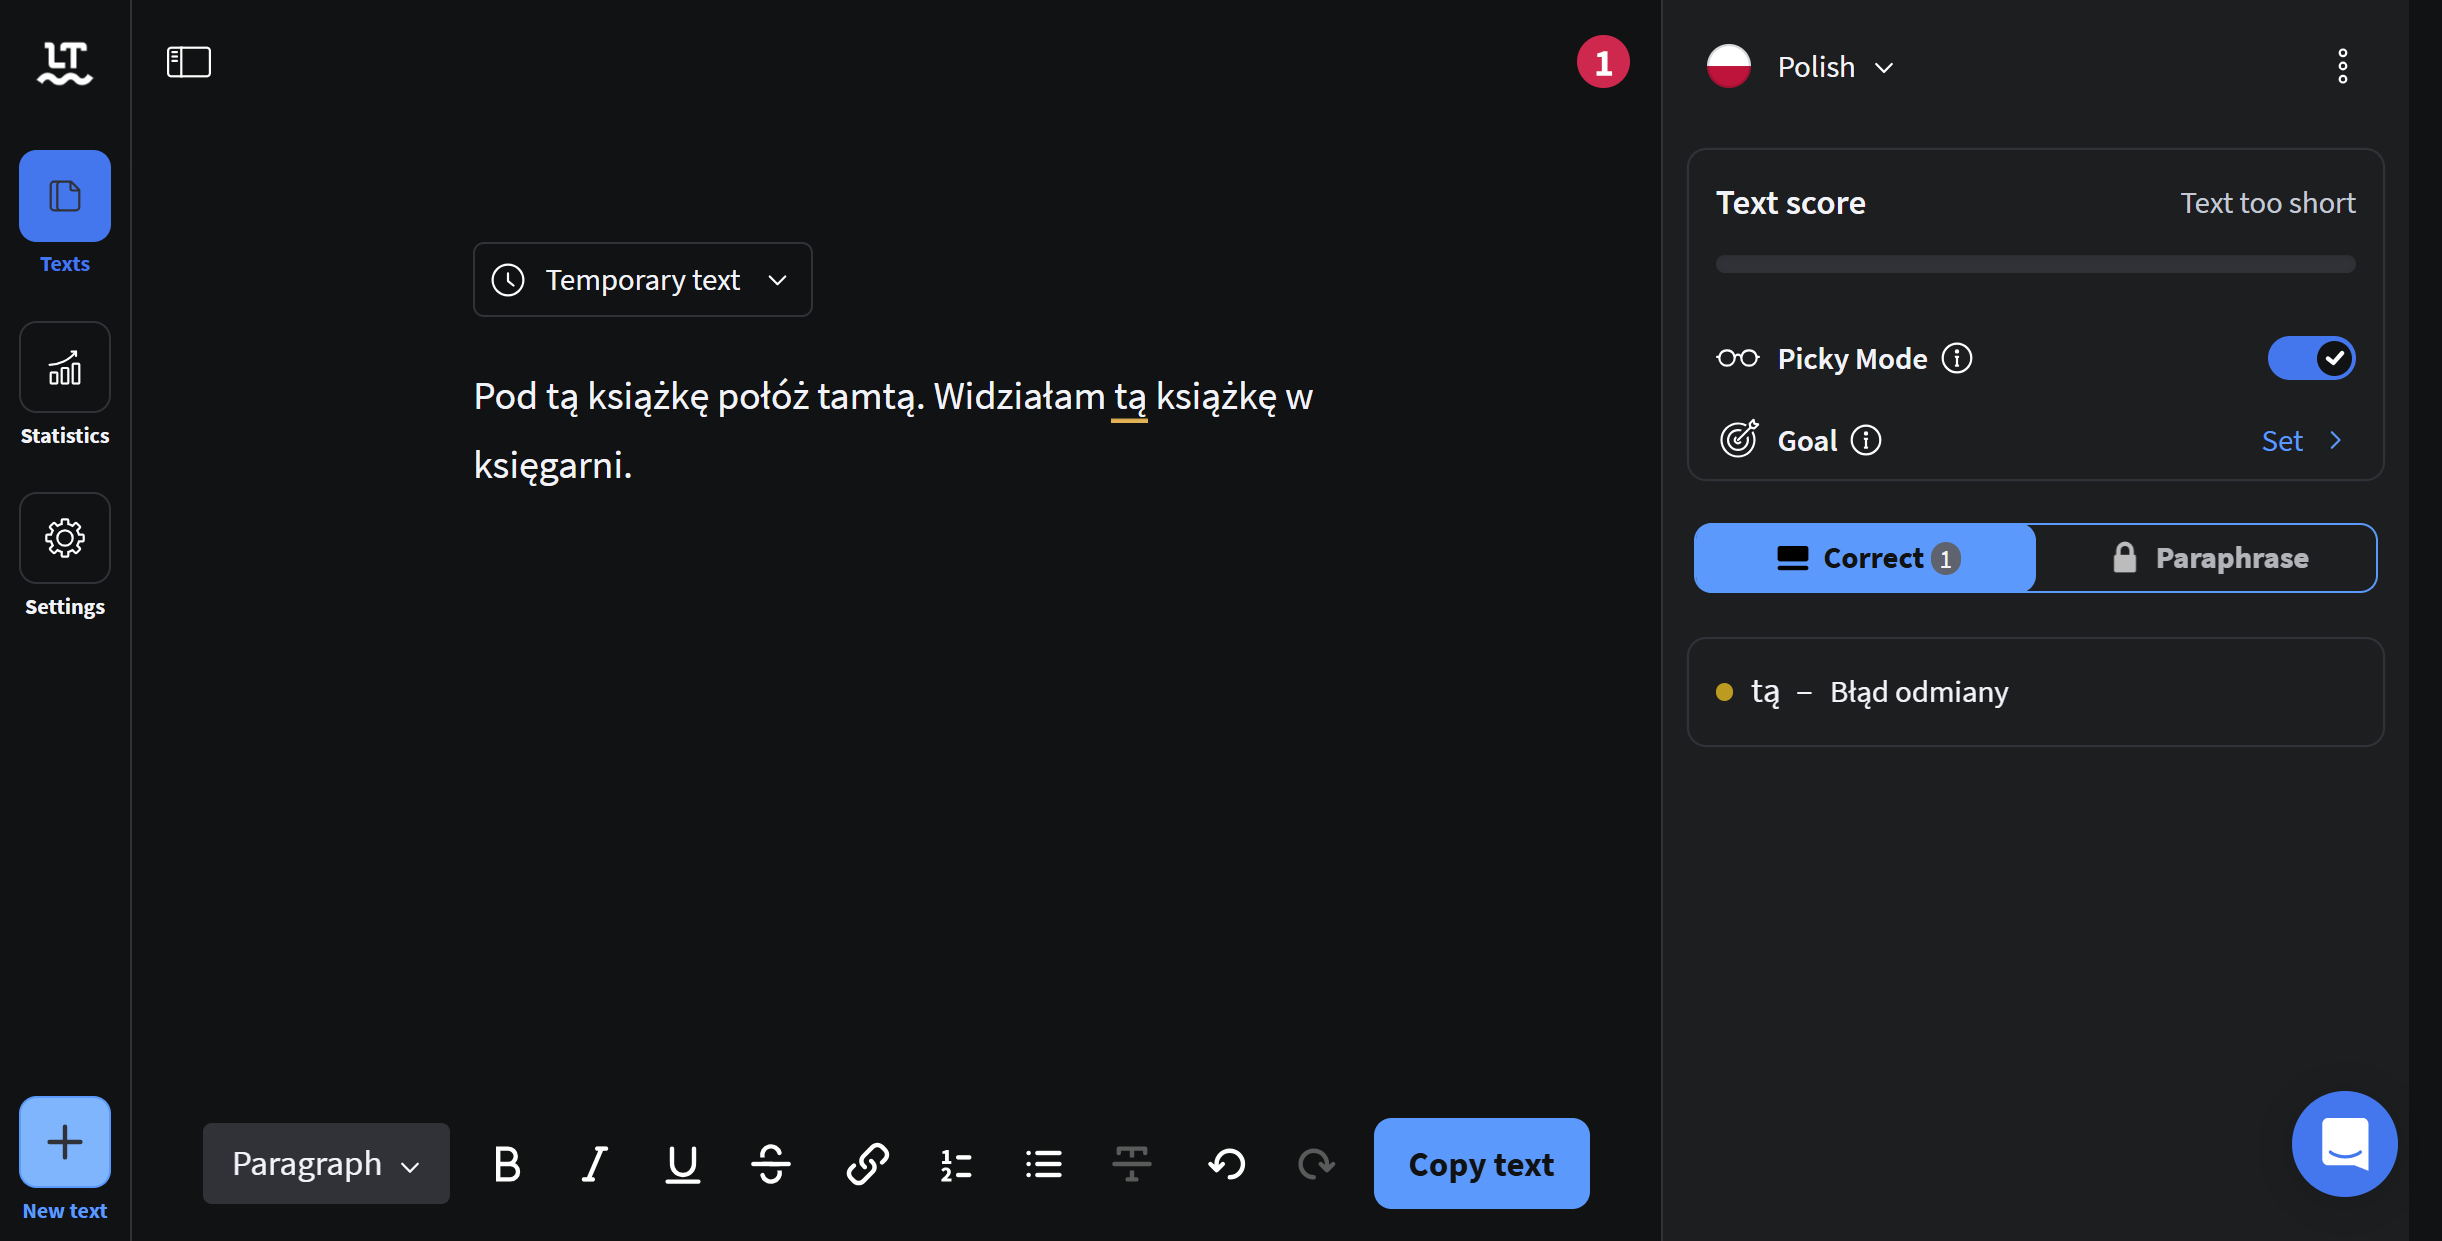Disable Picky Mode switch
This screenshot has width=2442, height=1241.
2311,358
